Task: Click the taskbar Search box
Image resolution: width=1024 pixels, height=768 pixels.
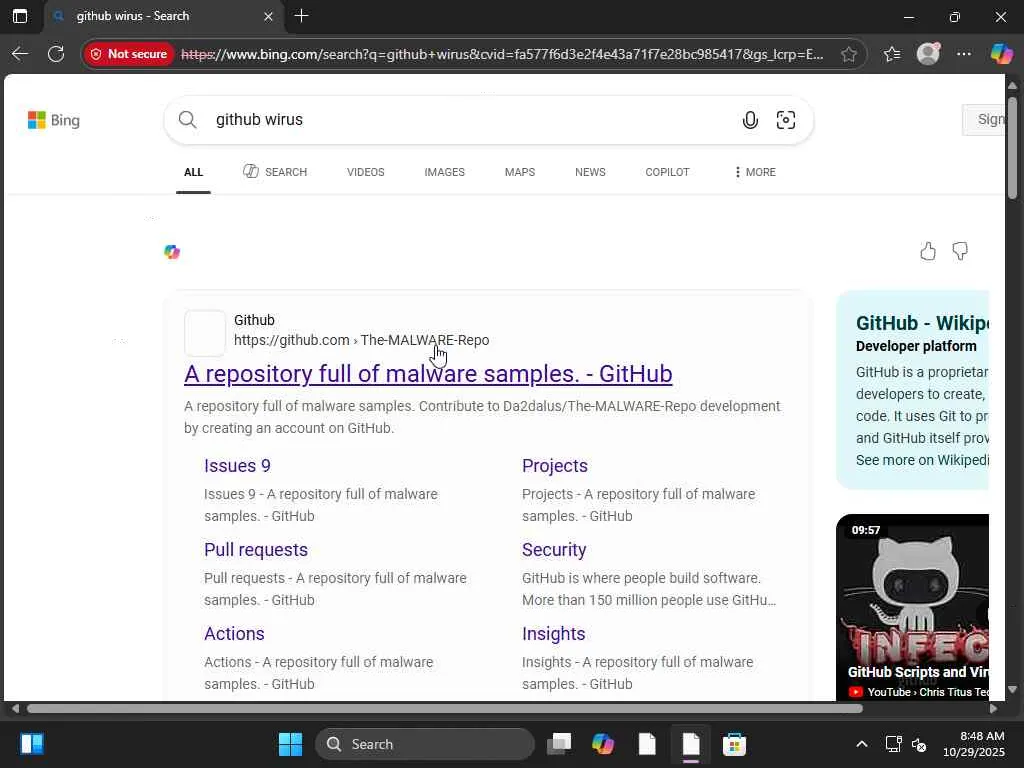Action: tap(424, 744)
